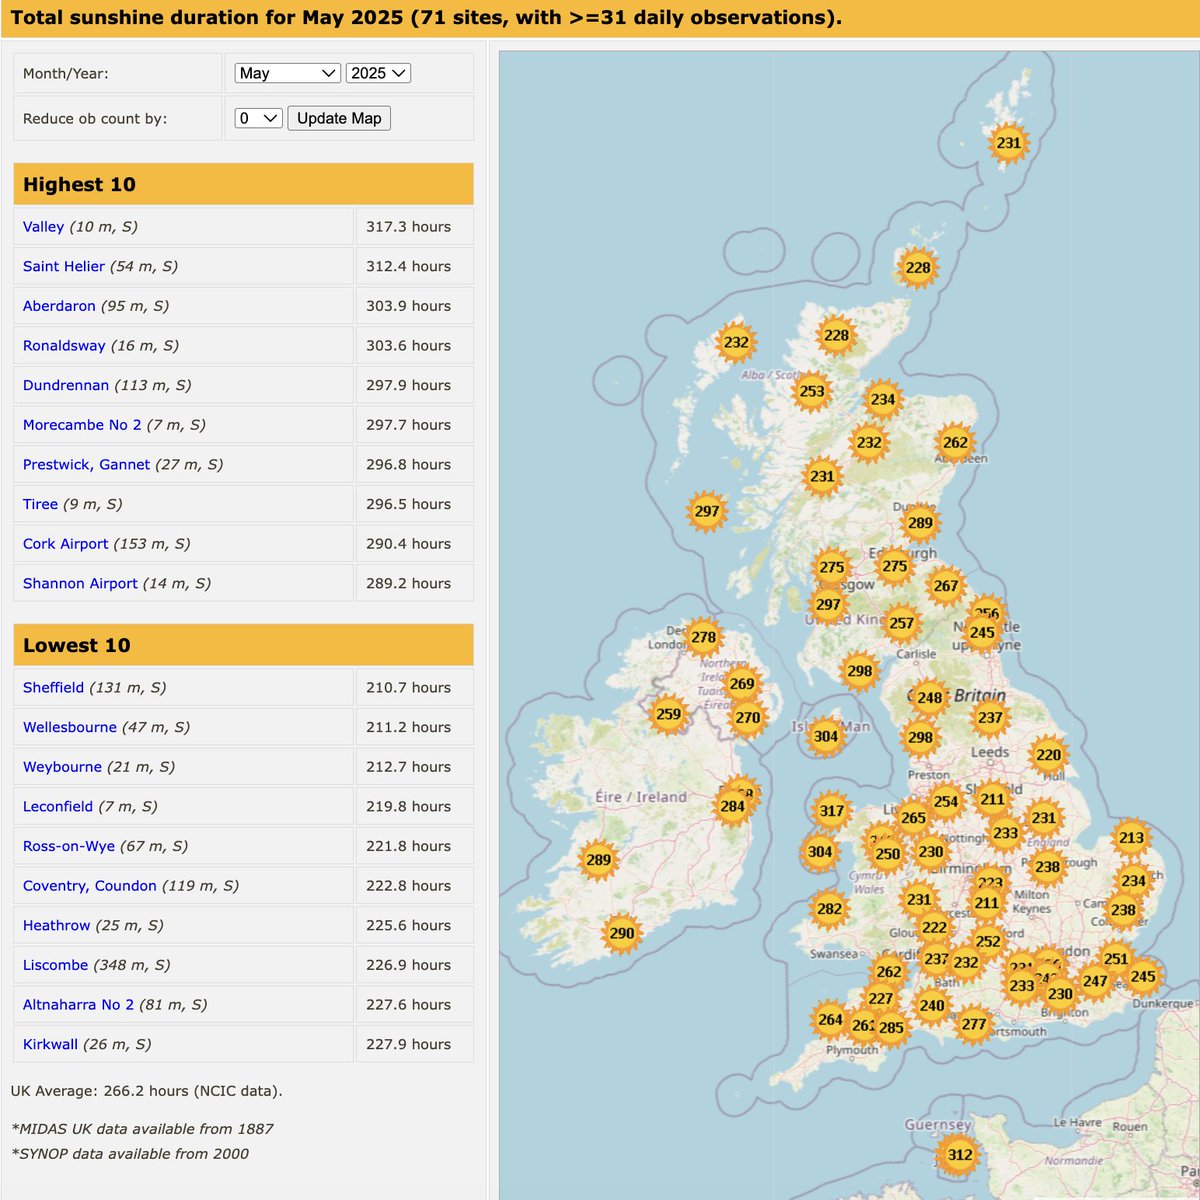Click the 220 sun marker near Hull

1049,755
